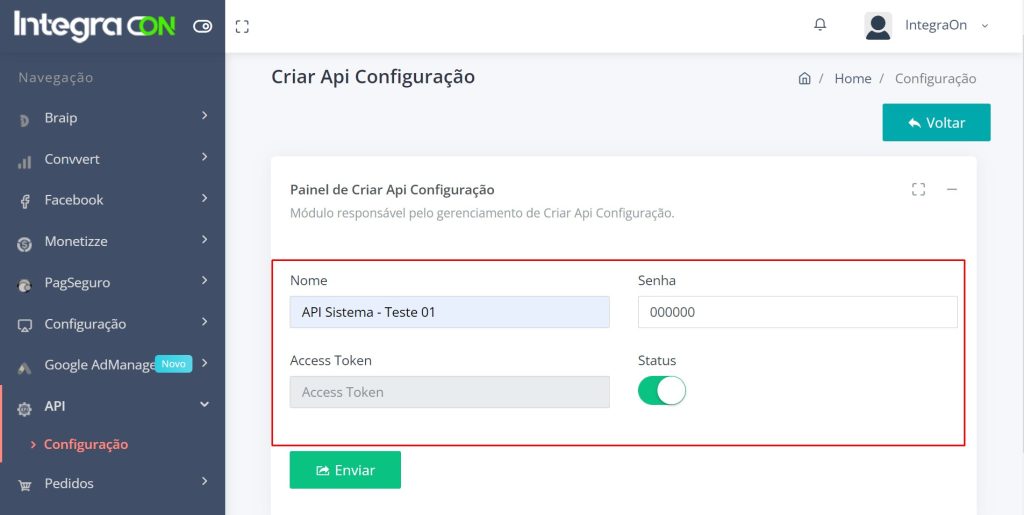The width and height of the screenshot is (1024, 515).
Task: Collapse panel using the minus icon
Action: 952,189
